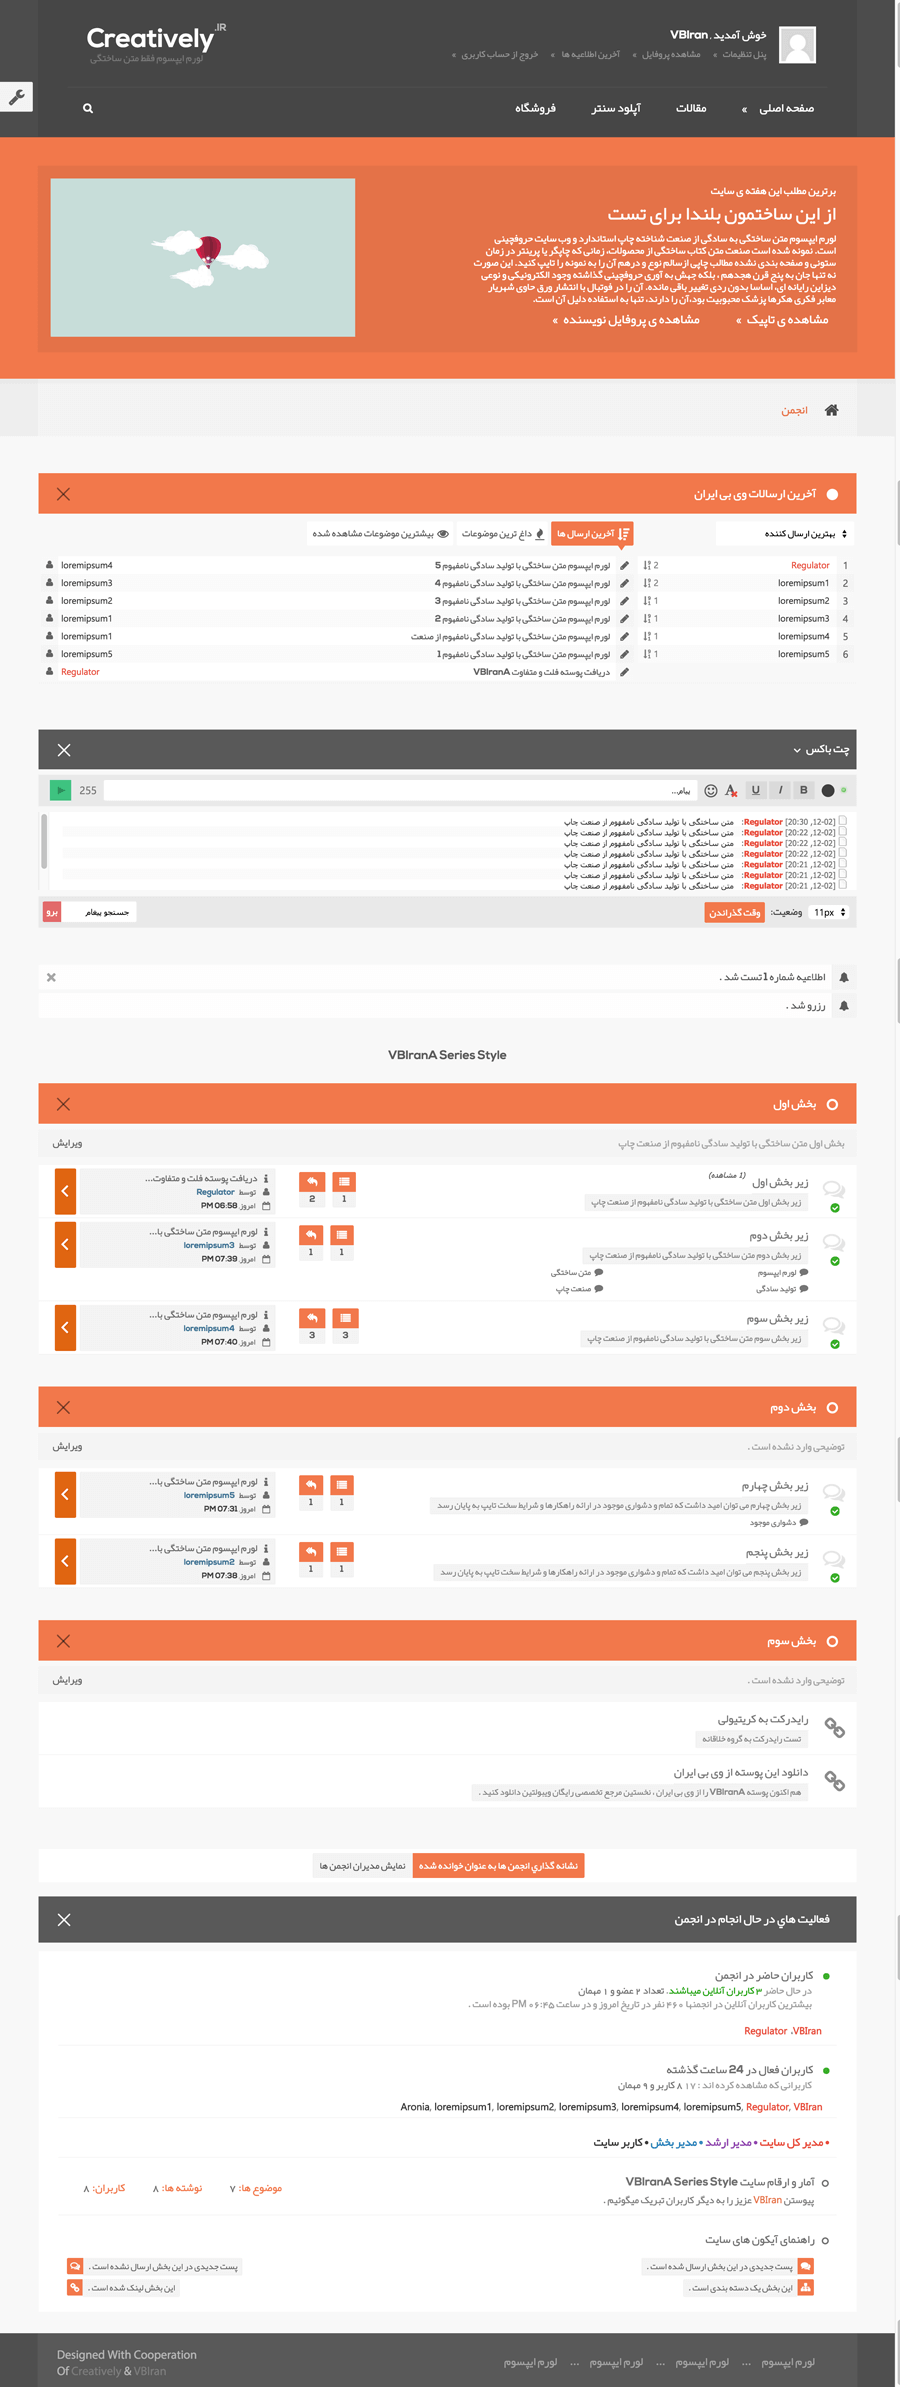Click the replies arrow icon for زیر بخش اول
This screenshot has height=2387, width=900.
312,1181
